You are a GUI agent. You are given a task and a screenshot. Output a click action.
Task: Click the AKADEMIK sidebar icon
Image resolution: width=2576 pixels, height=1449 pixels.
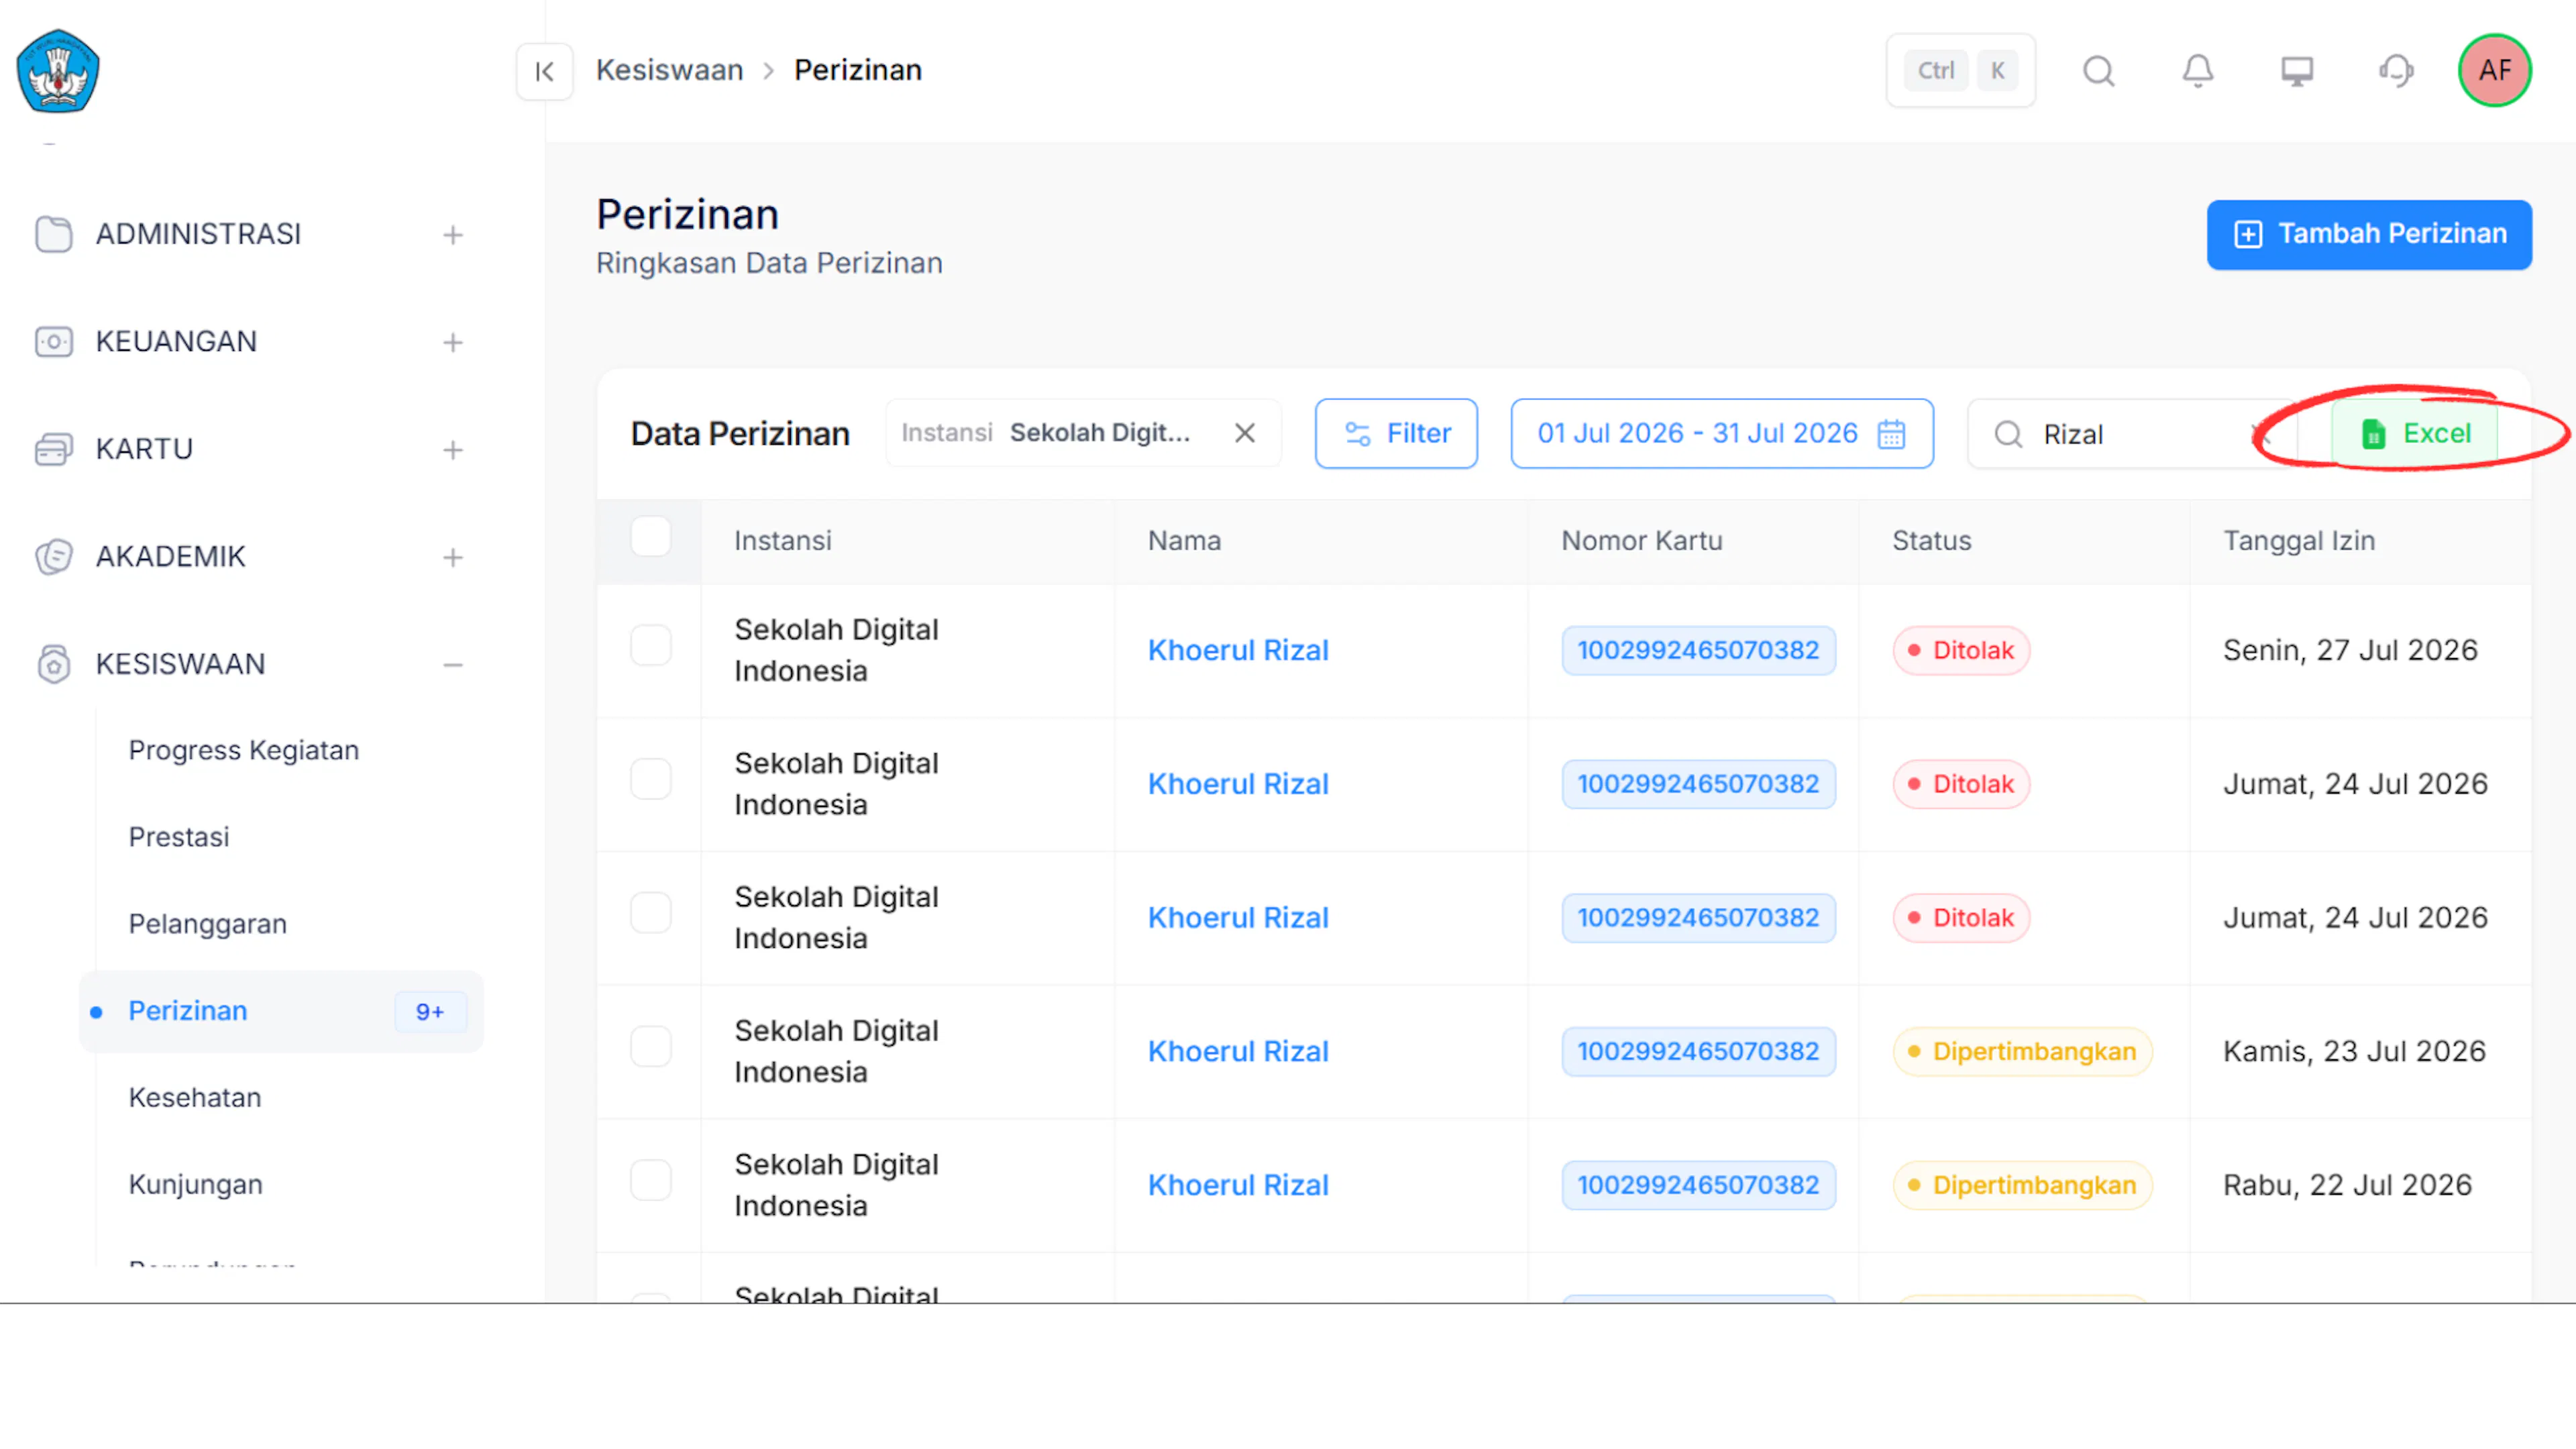click(x=53, y=557)
